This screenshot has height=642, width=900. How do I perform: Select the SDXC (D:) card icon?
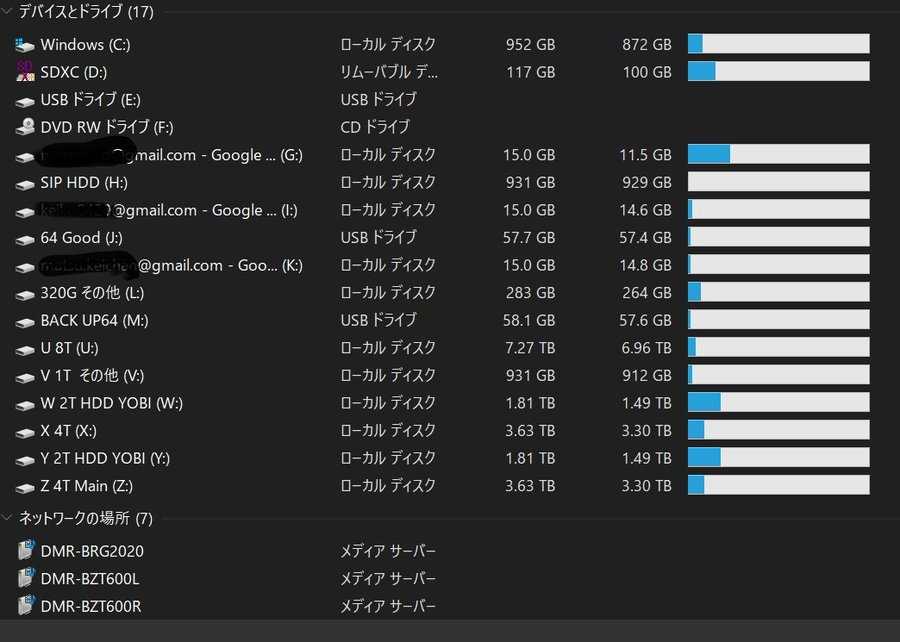pyautogui.click(x=25, y=72)
